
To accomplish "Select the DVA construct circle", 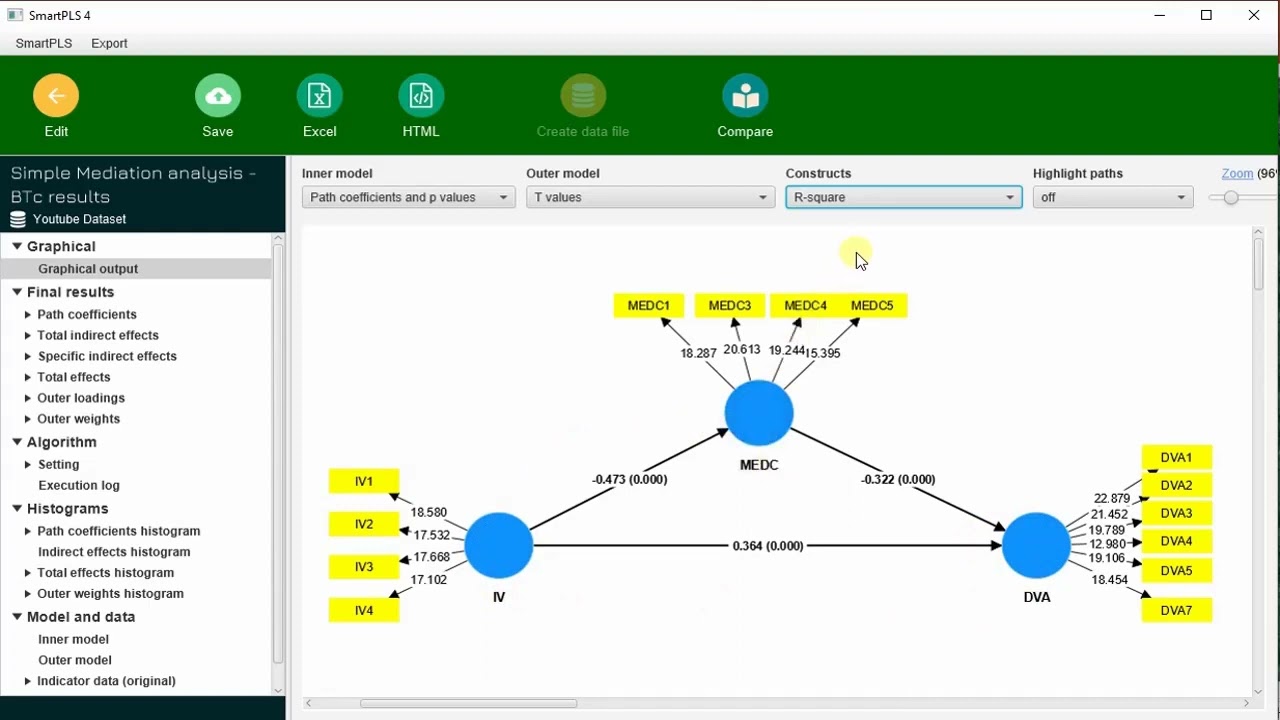I will 1036,545.
